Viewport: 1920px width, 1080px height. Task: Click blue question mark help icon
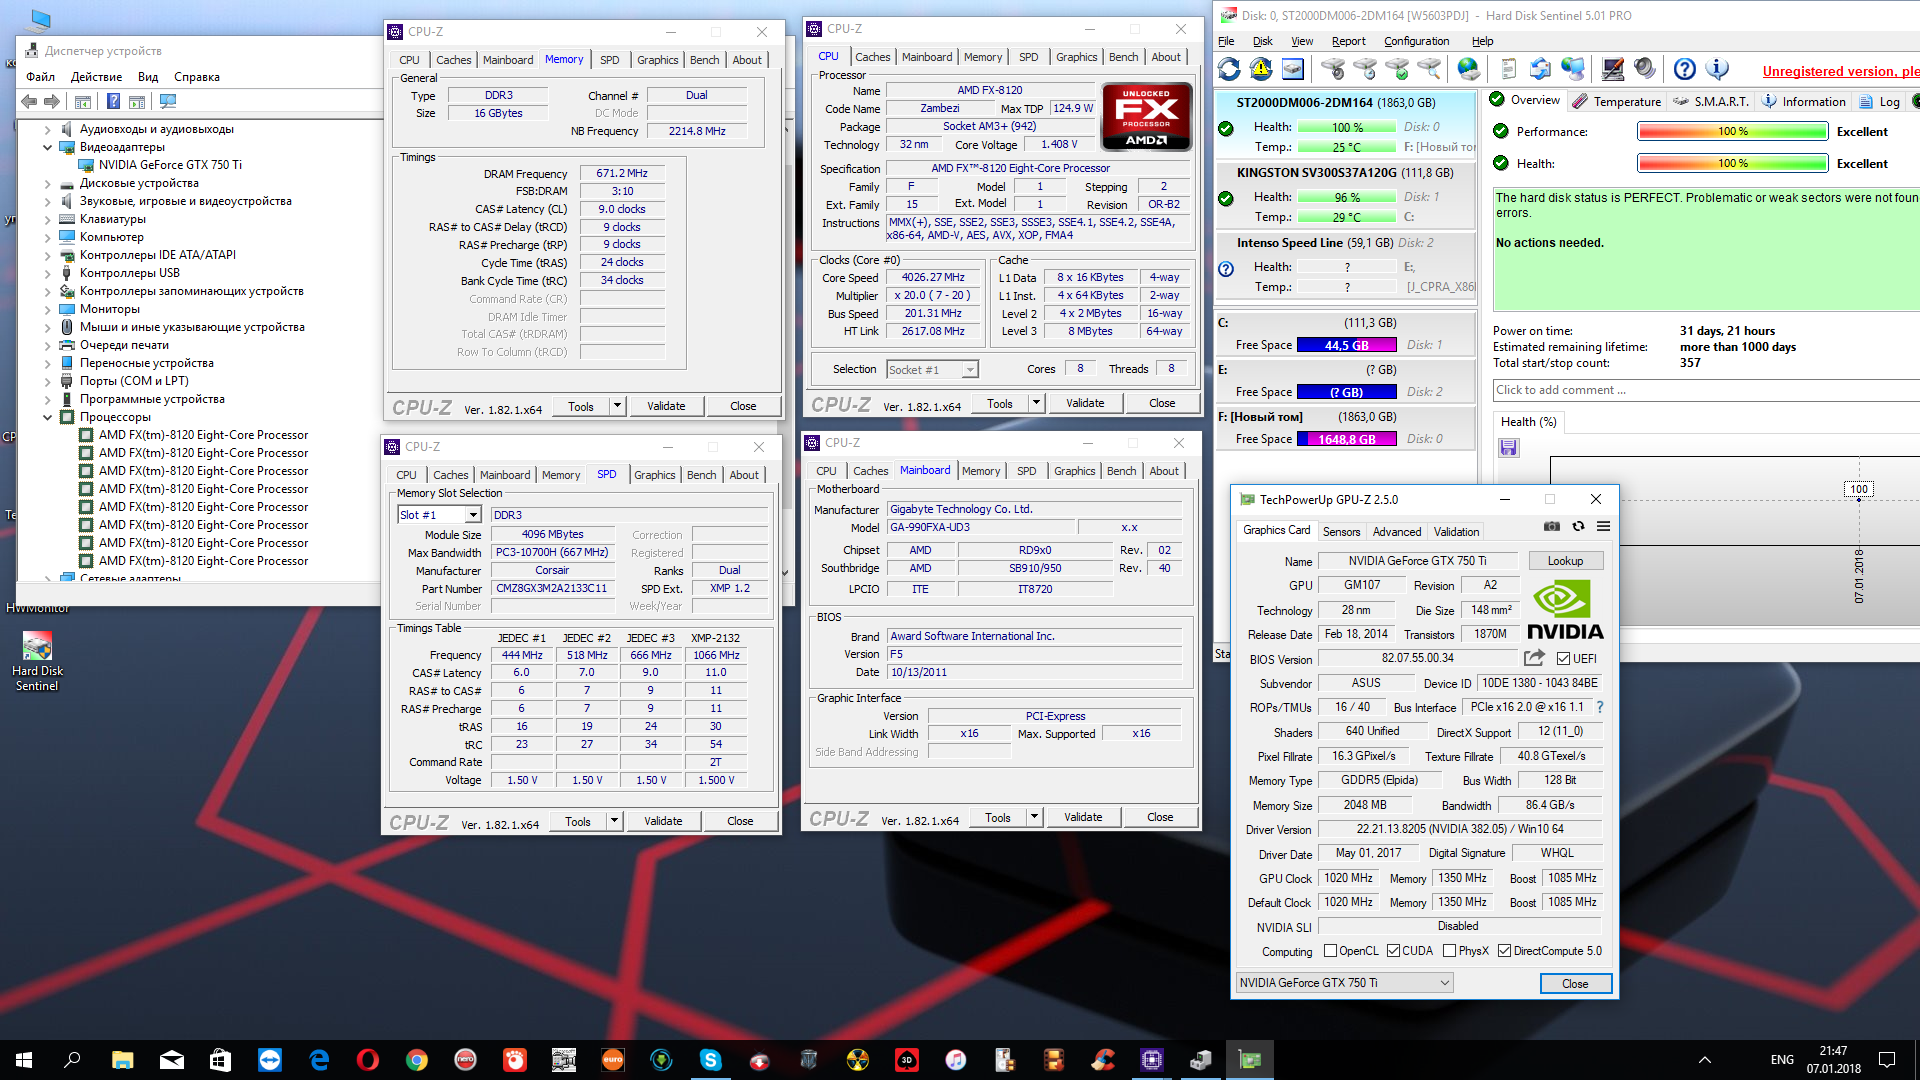1684,69
